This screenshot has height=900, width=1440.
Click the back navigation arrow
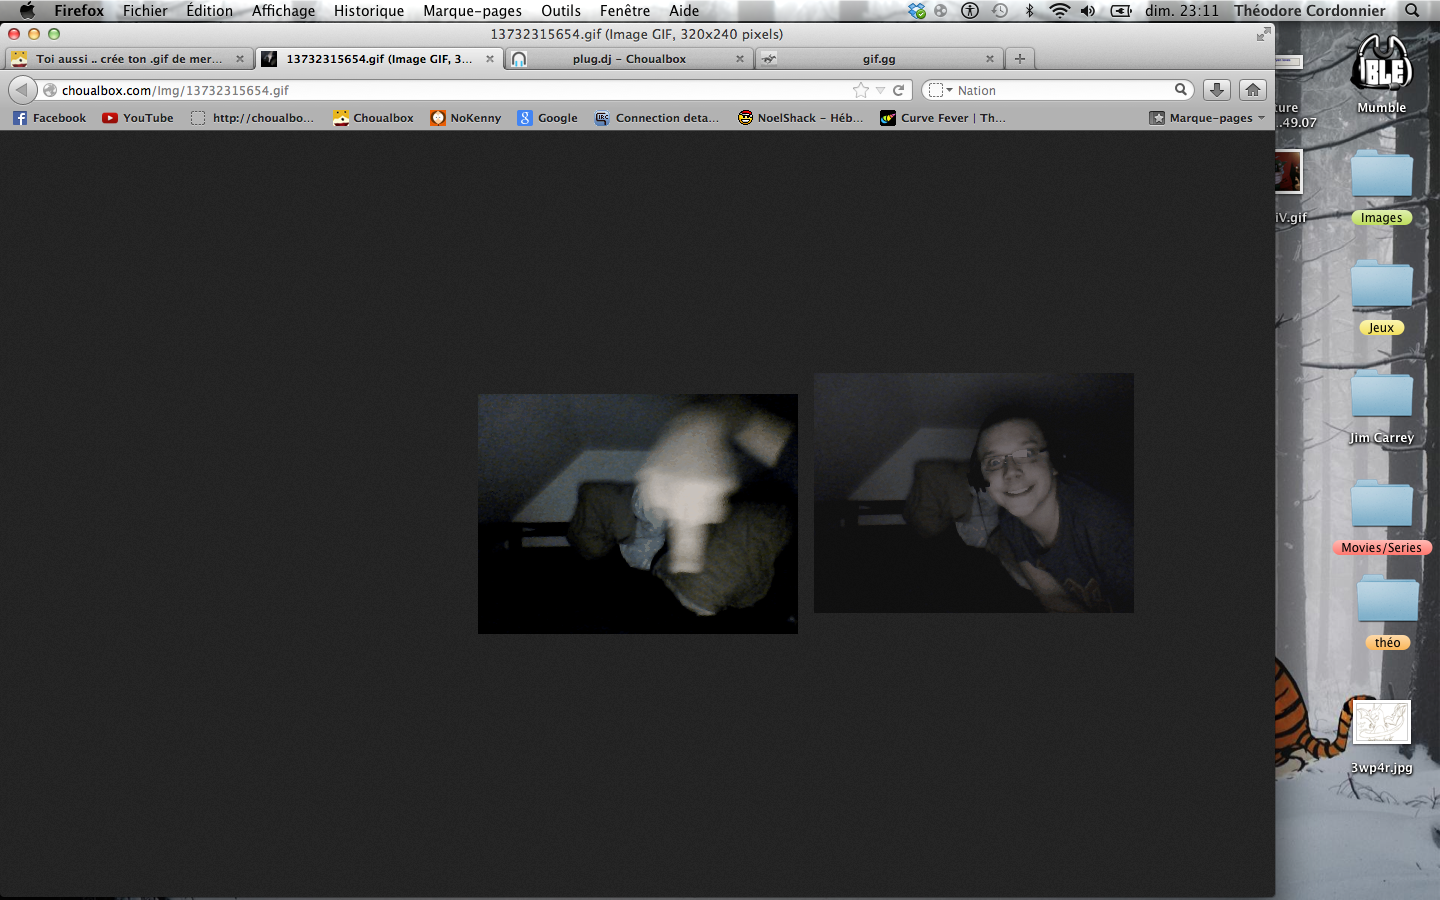click(22, 90)
